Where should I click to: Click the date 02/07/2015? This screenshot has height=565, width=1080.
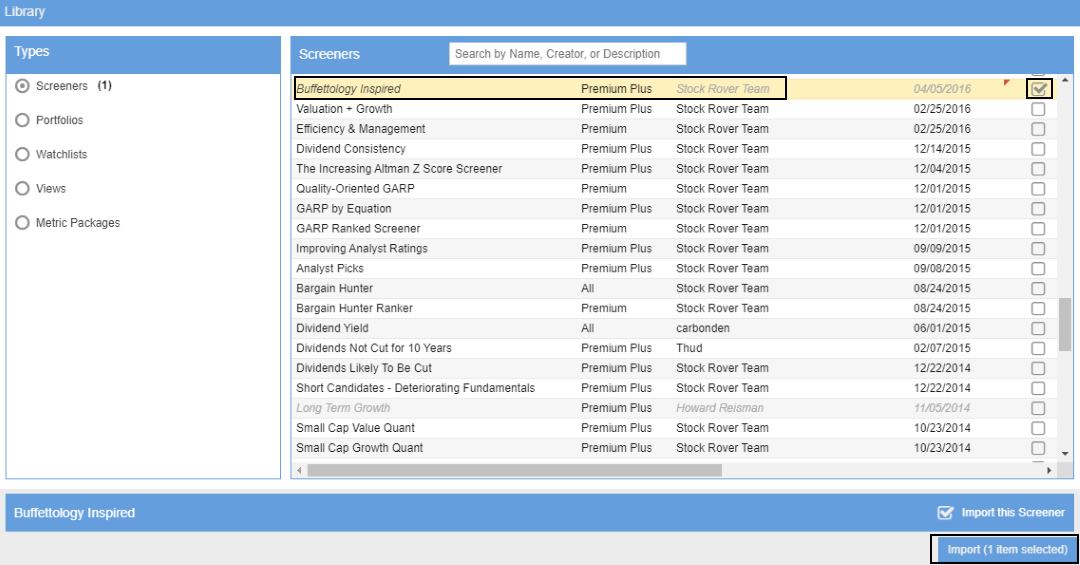(x=942, y=349)
